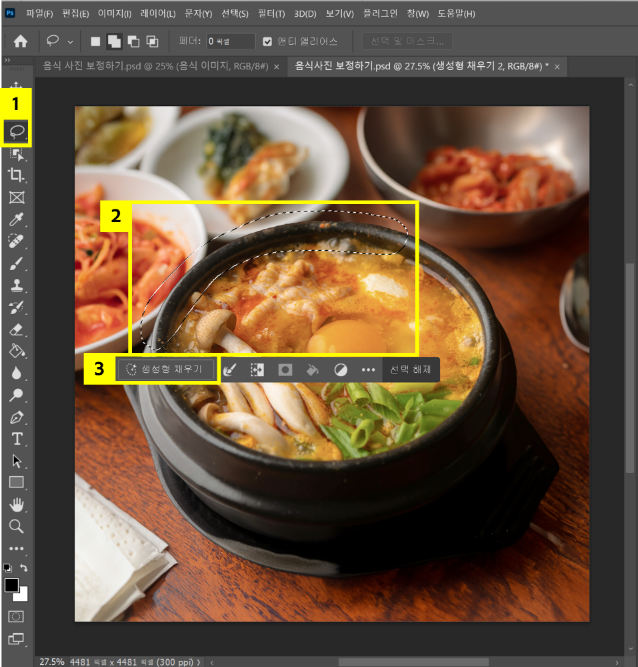Choose Subtract from Selection mode

tap(133, 41)
